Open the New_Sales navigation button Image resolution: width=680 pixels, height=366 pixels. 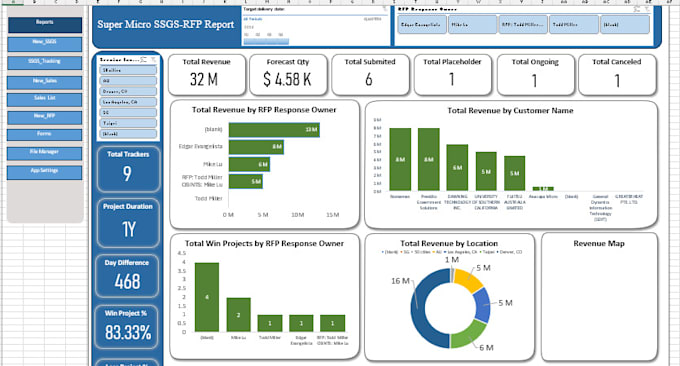coord(44,82)
